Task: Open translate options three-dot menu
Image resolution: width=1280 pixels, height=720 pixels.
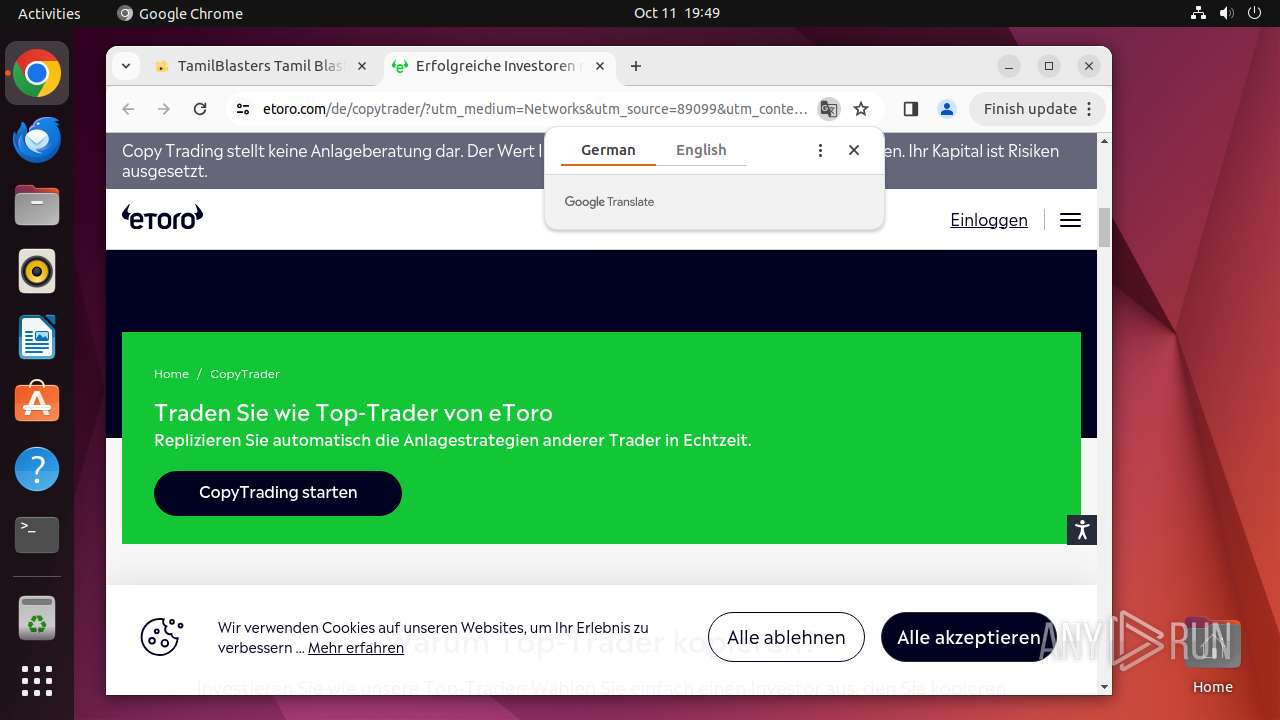Action: click(820, 150)
